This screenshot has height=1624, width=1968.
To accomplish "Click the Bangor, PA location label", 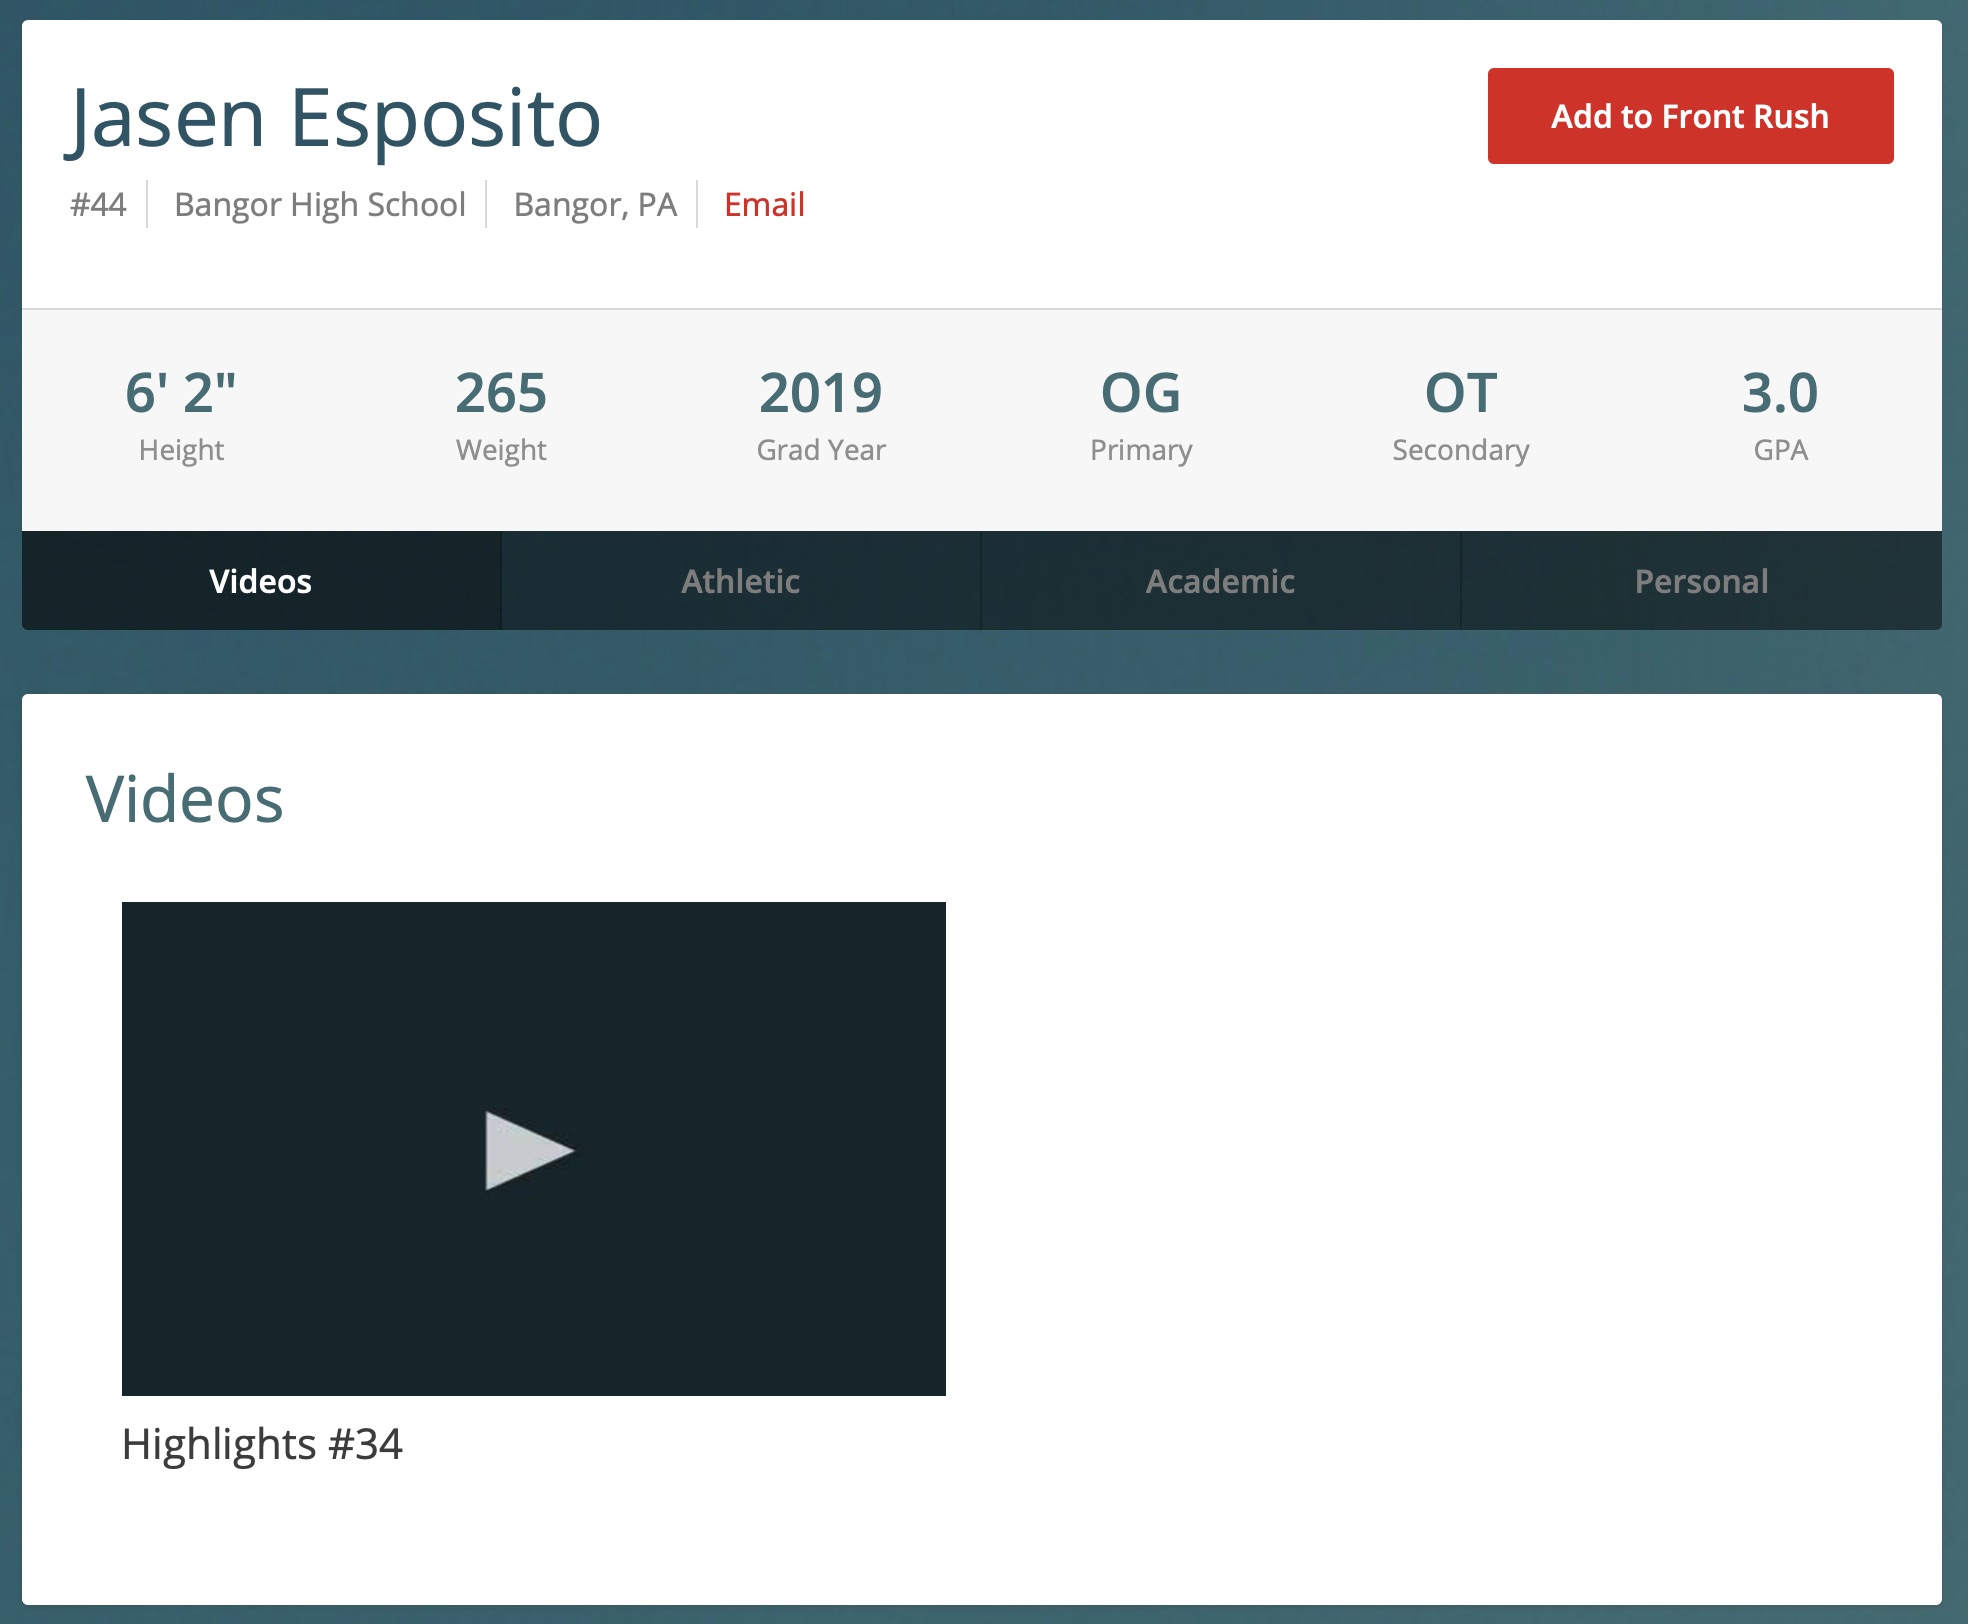I will coord(592,203).
